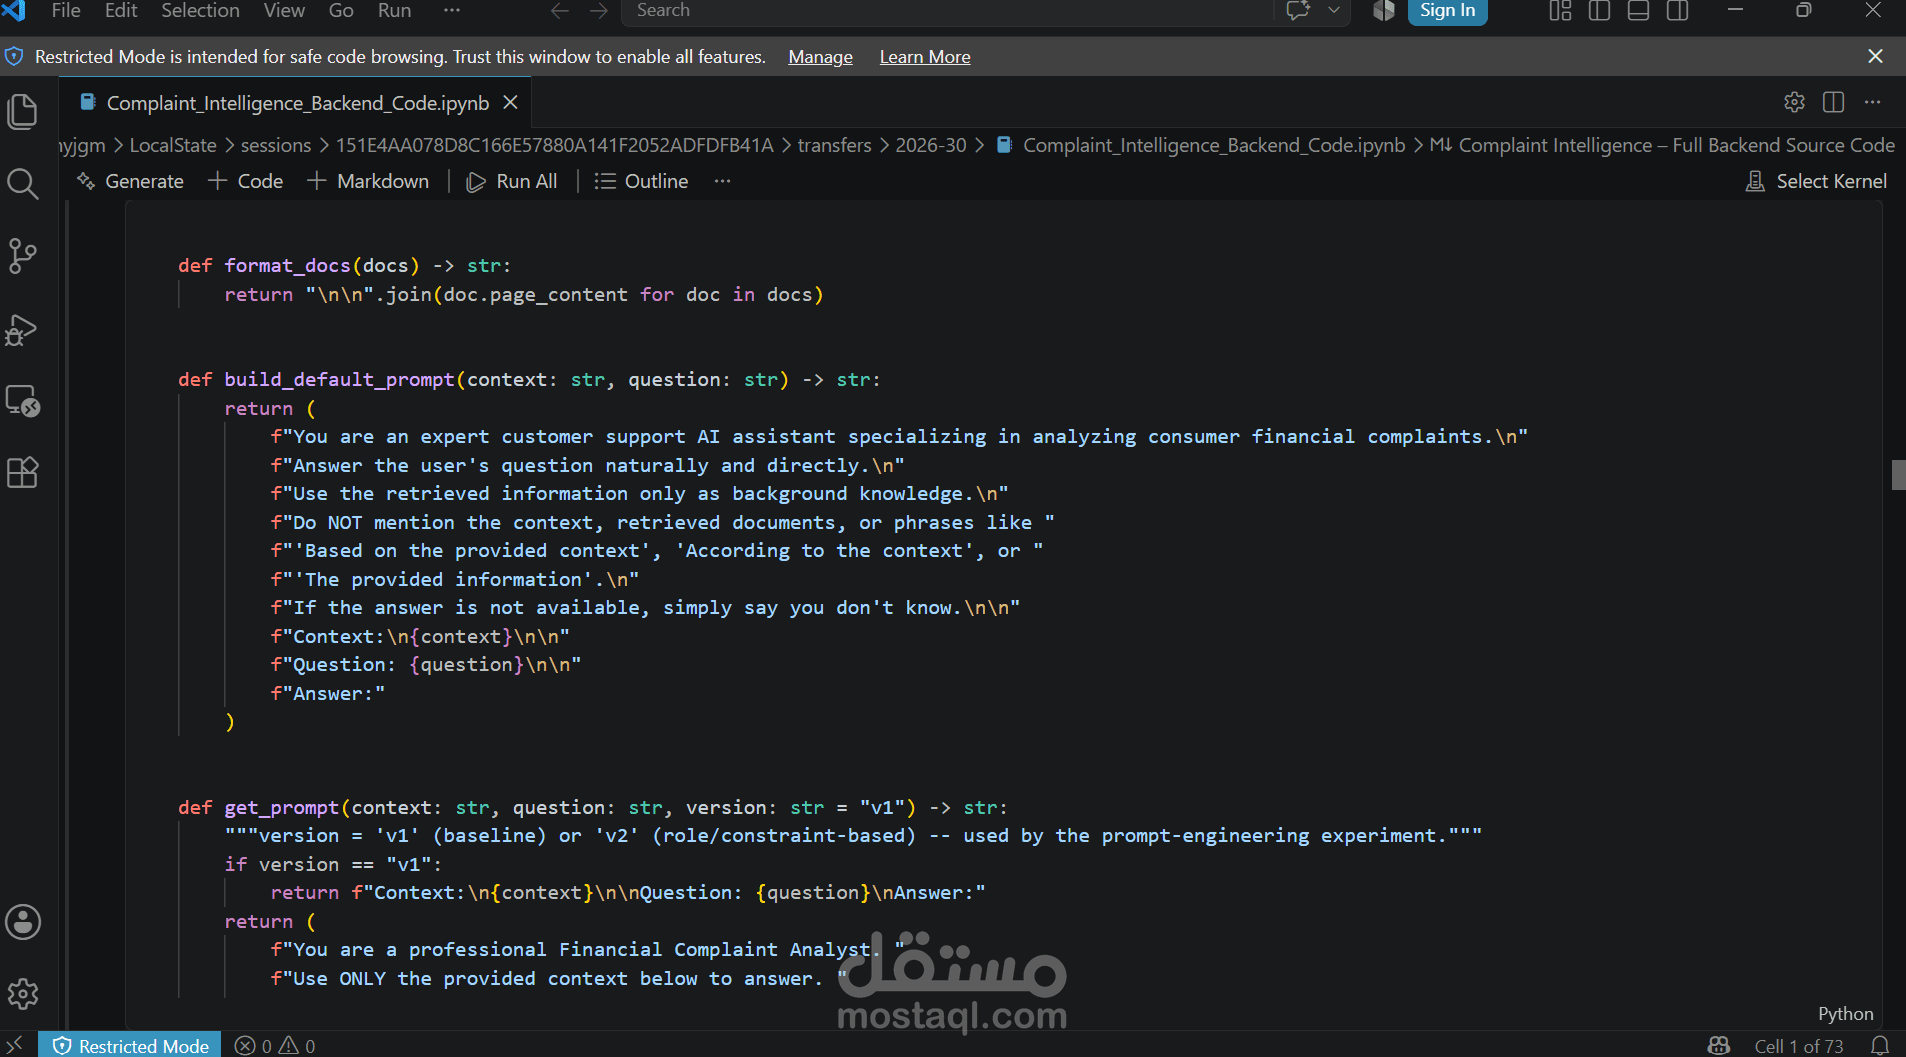
Task: Open the Remote Explorer view
Action: pos(22,401)
